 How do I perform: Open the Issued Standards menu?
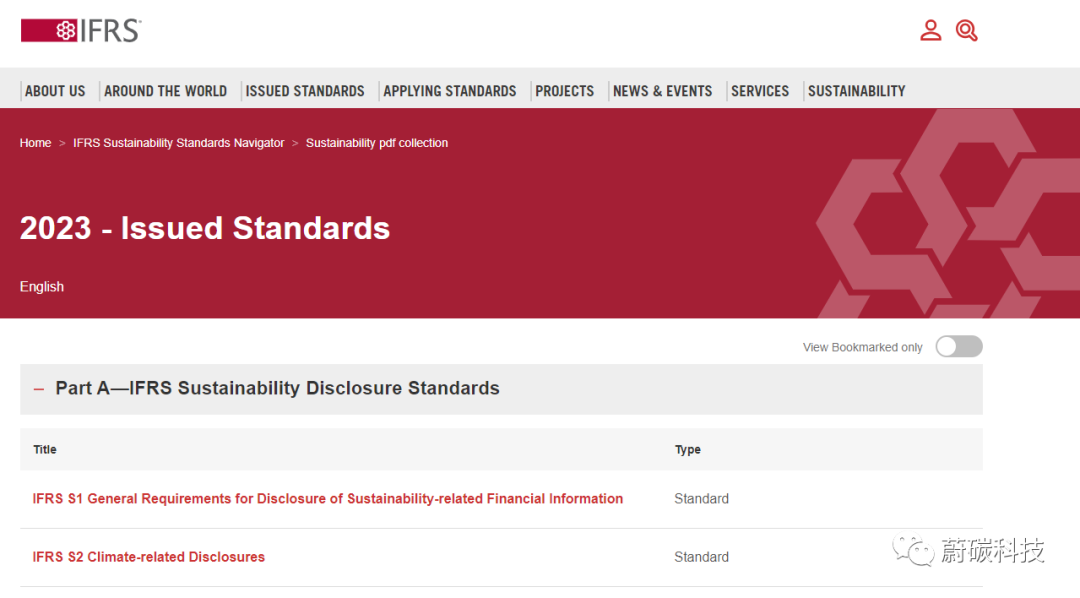click(x=305, y=91)
